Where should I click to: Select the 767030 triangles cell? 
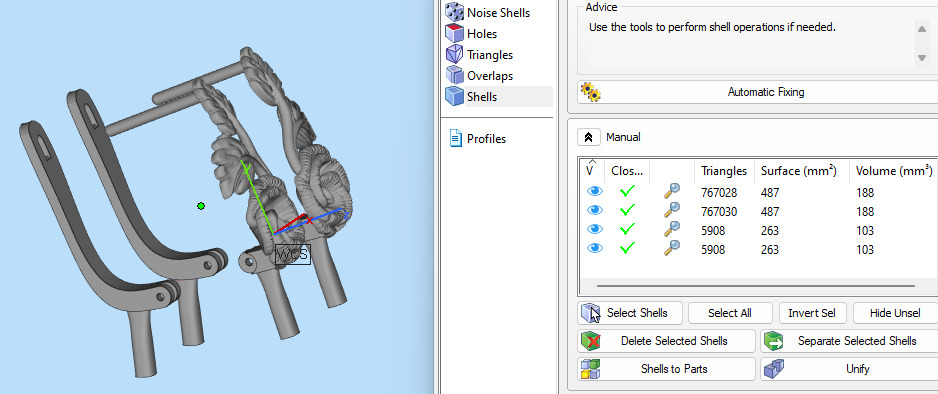coord(719,212)
